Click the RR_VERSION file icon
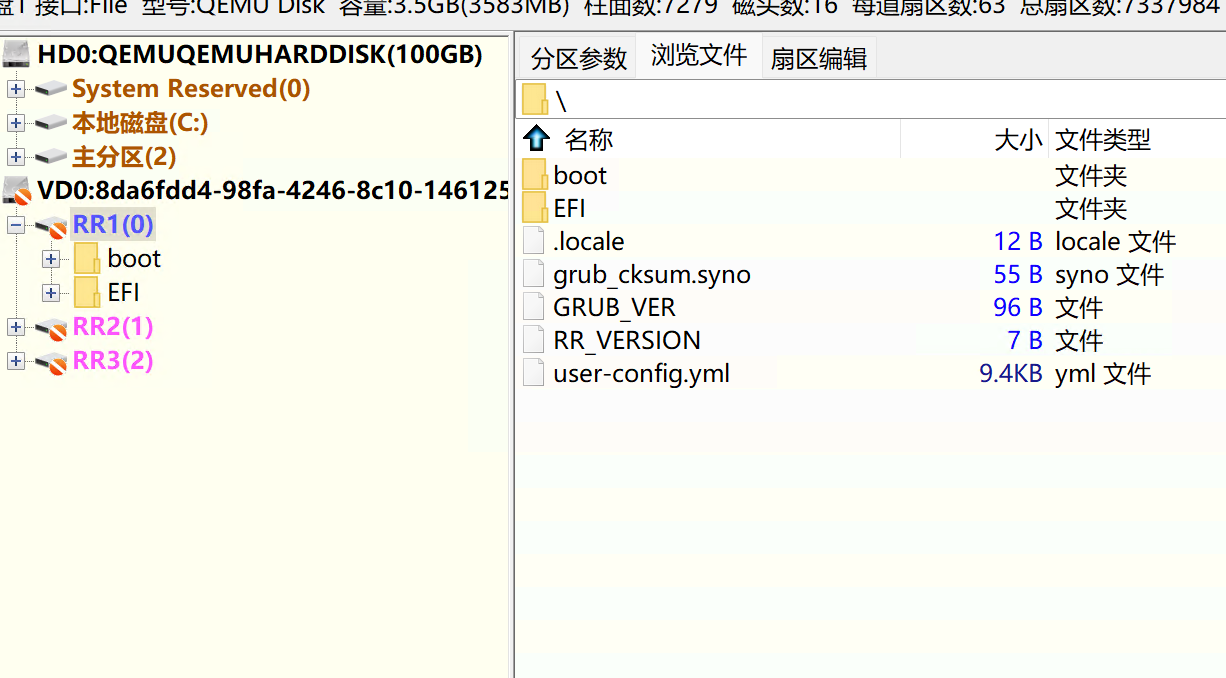This screenshot has width=1226, height=678. (x=535, y=340)
